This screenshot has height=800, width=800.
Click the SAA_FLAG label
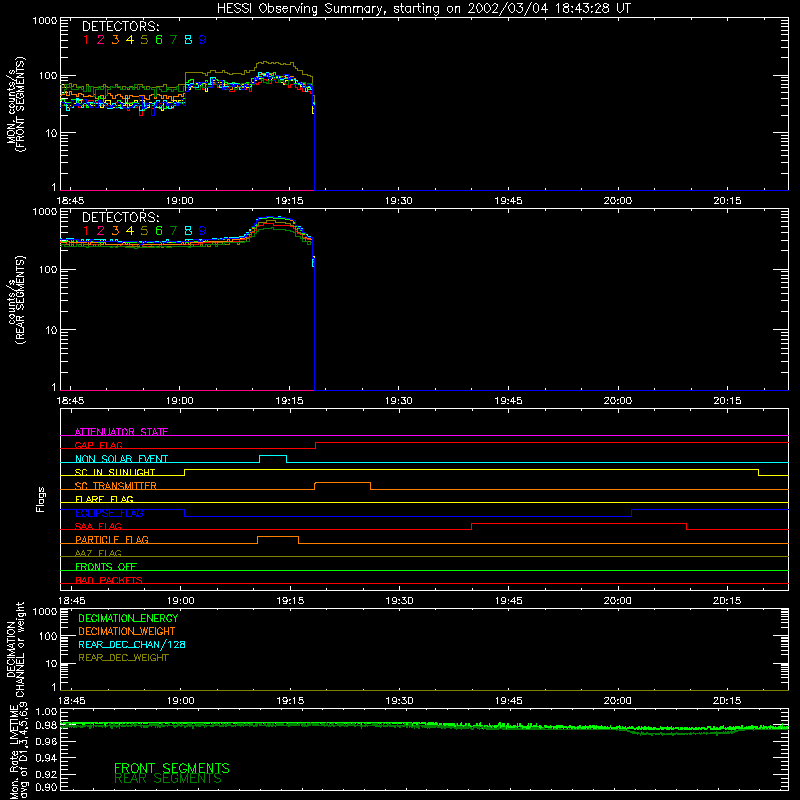coord(98,526)
